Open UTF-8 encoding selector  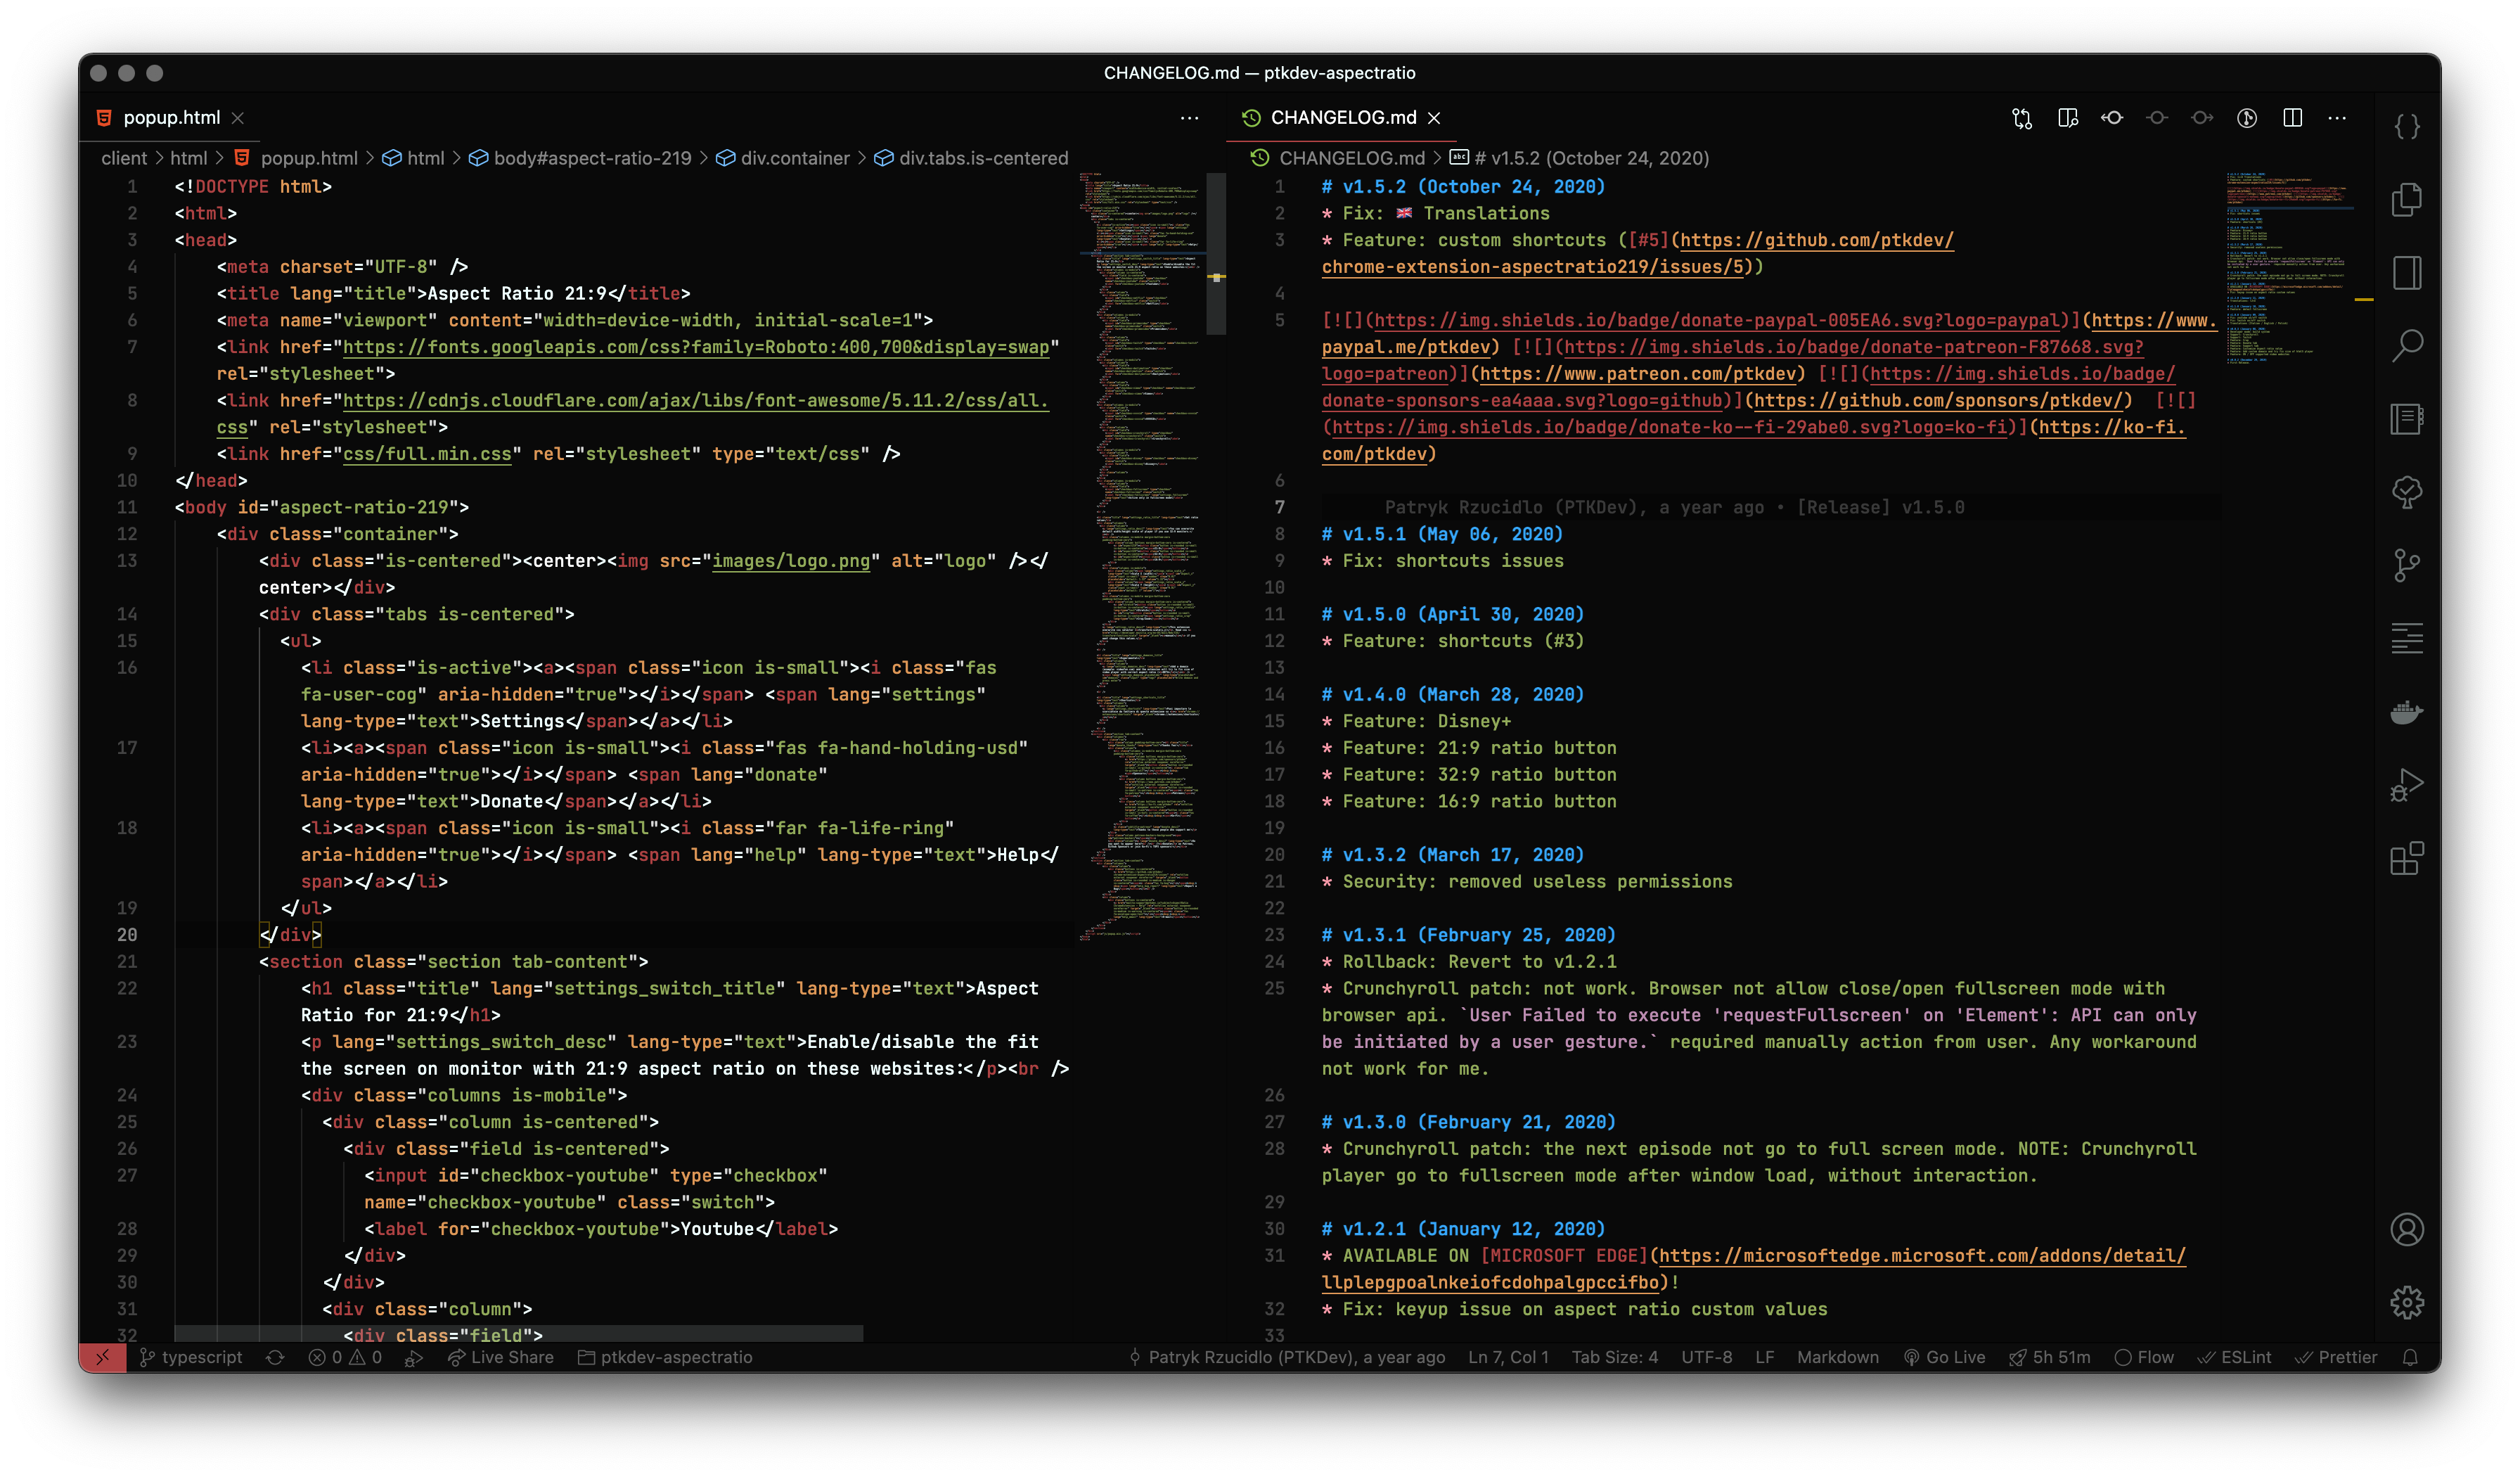tap(1706, 1357)
